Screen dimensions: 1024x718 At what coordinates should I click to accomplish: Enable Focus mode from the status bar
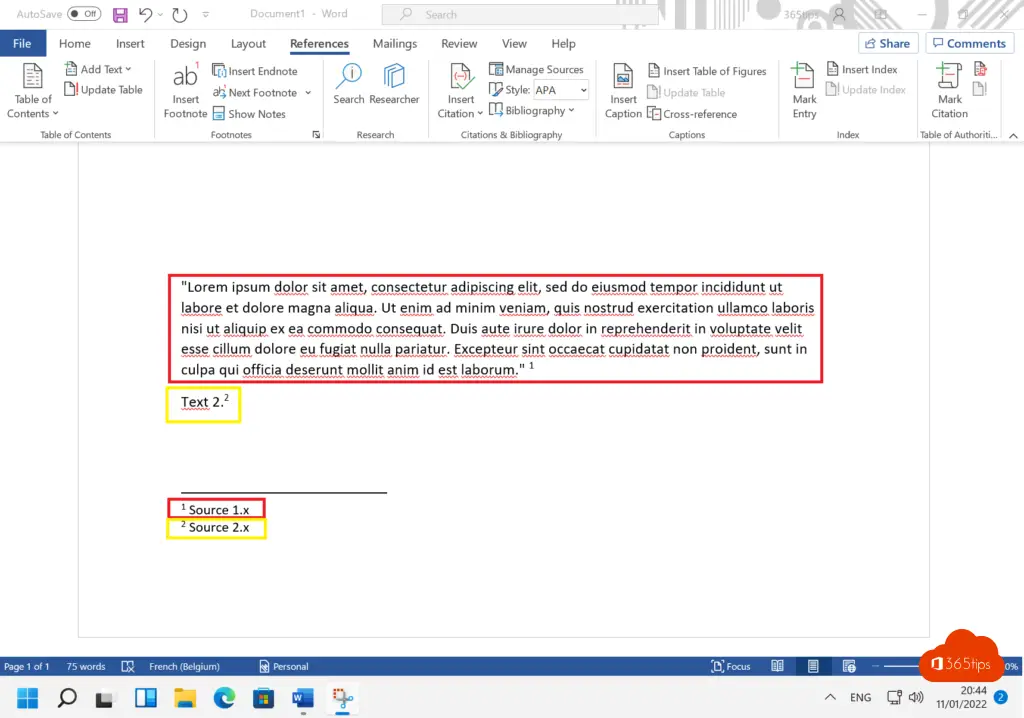tap(731, 666)
